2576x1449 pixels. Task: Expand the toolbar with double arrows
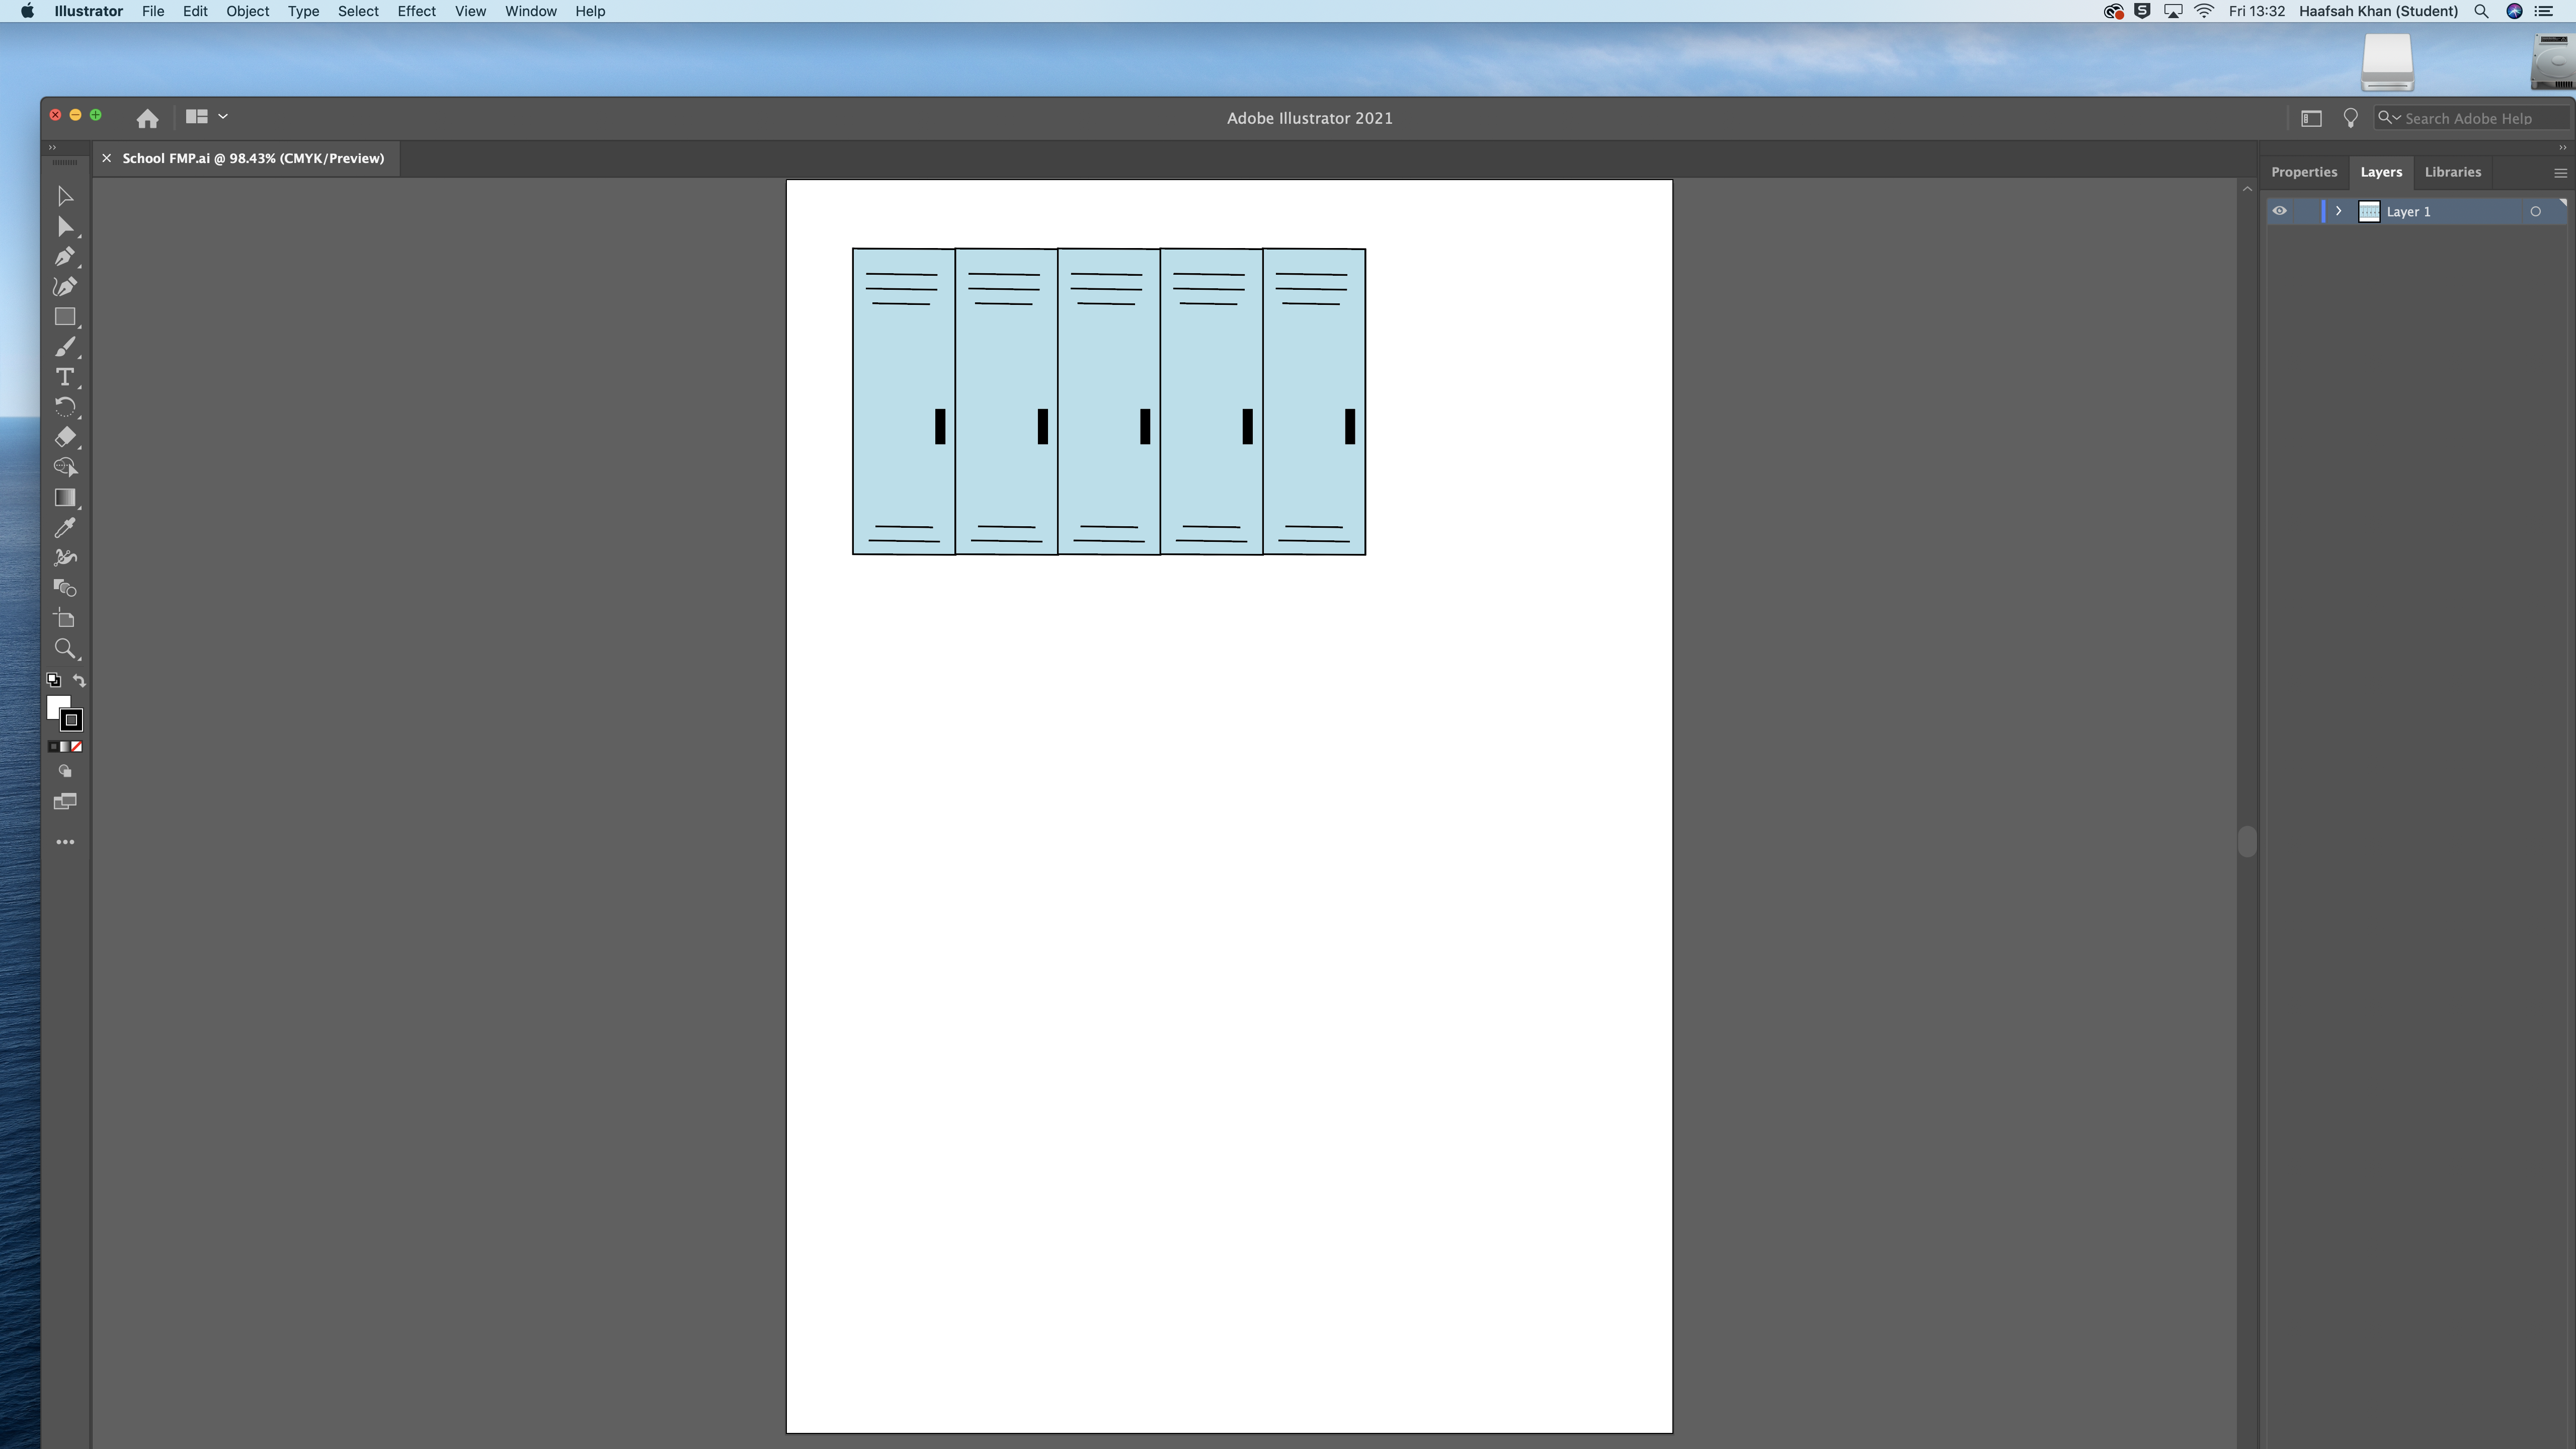pos(52,148)
